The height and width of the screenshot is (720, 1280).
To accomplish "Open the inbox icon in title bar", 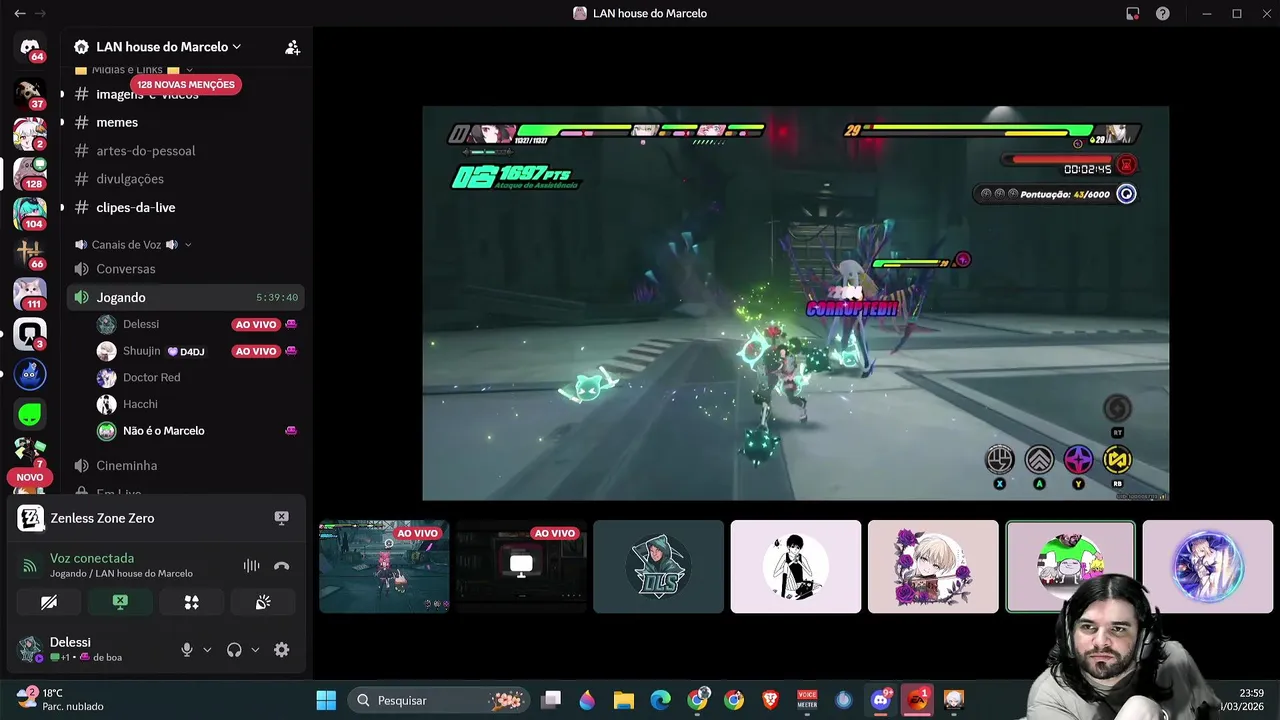I will [x=1133, y=14].
